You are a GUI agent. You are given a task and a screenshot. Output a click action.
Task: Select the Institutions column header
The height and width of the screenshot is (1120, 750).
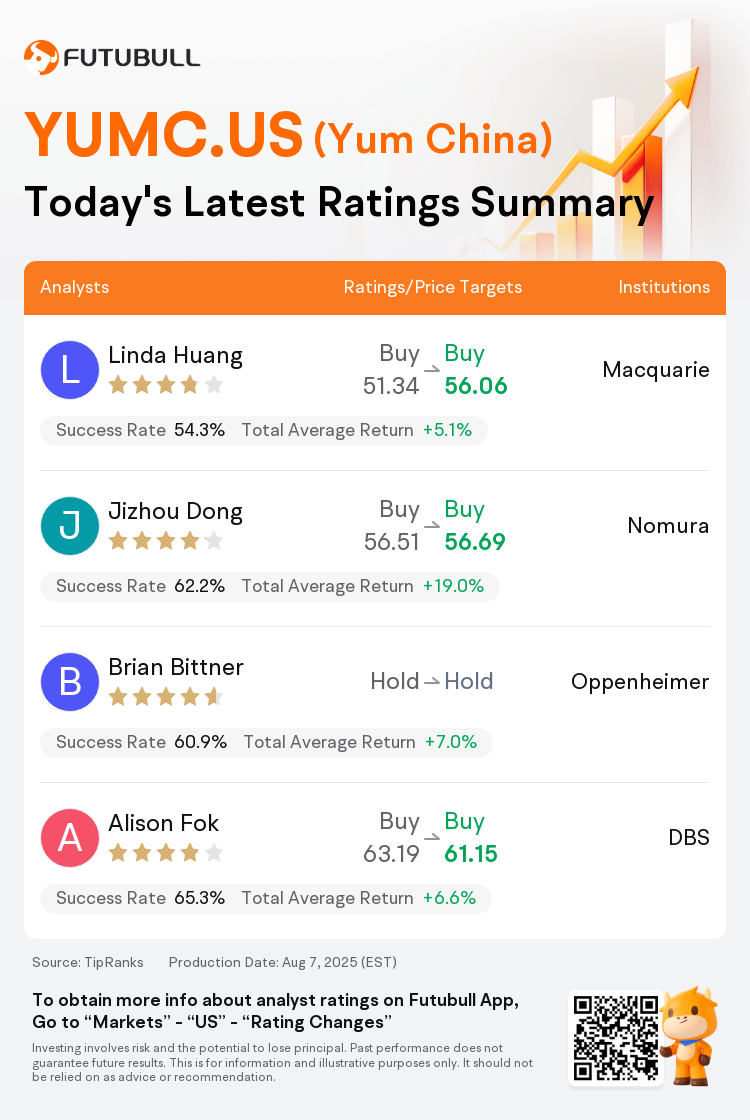664,287
